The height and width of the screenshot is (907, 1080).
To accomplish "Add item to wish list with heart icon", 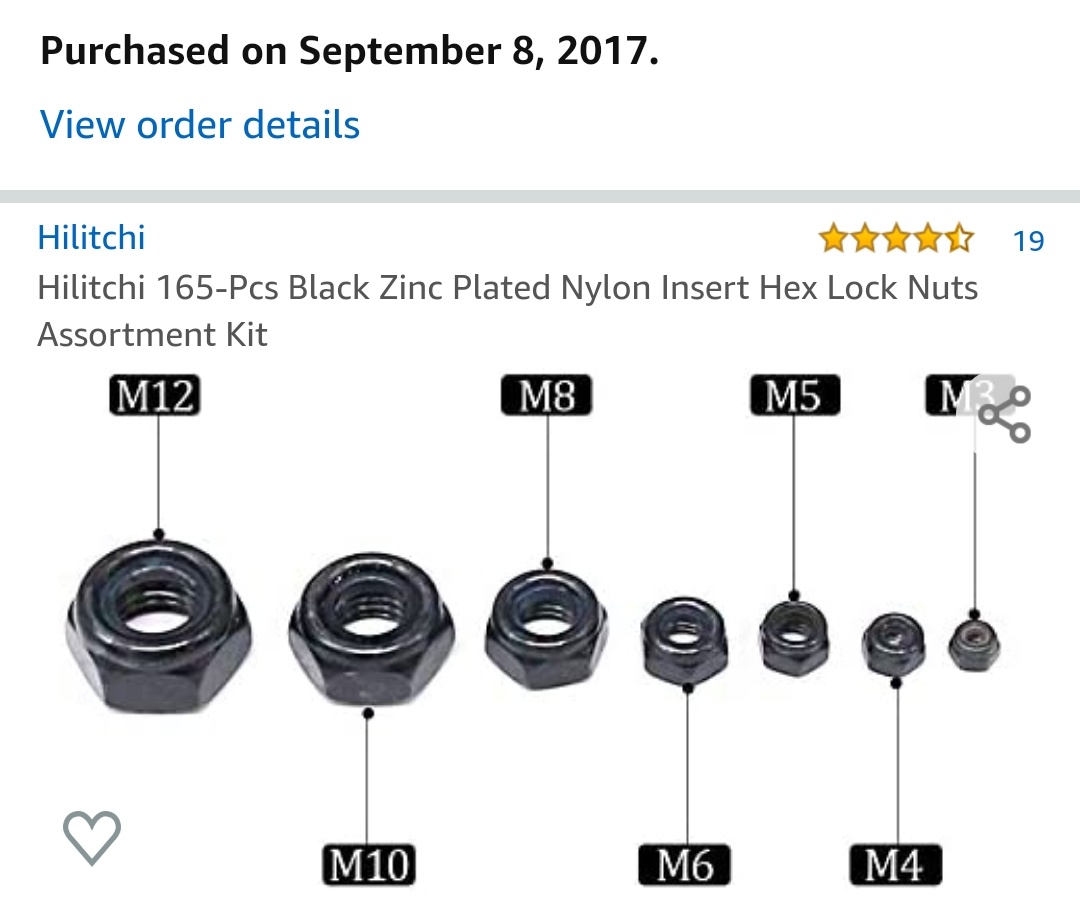I will [92, 837].
